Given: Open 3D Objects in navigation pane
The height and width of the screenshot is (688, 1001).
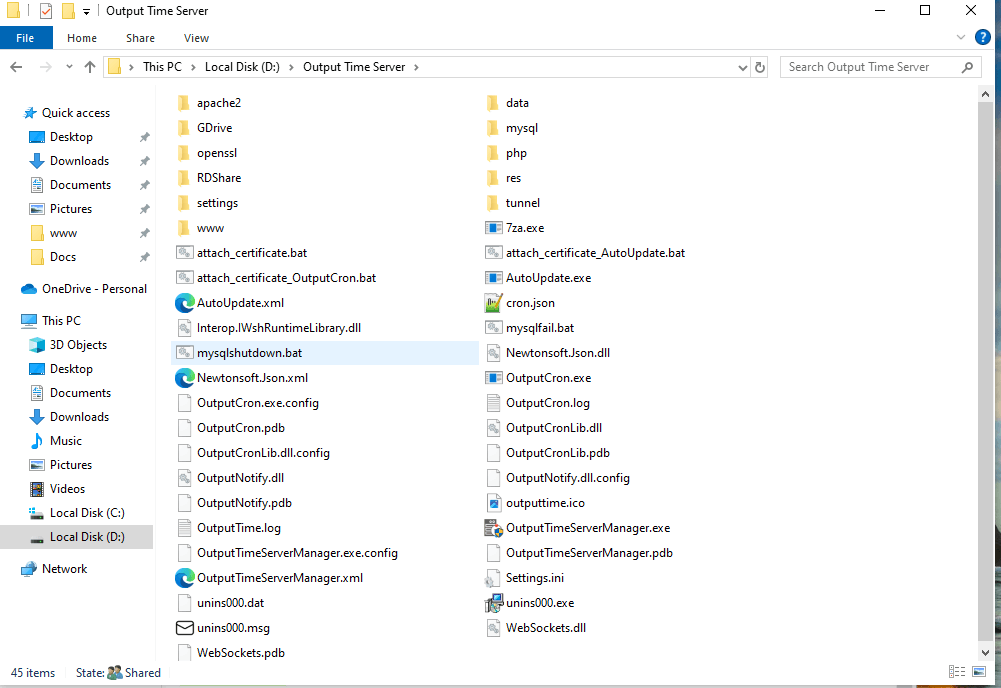Looking at the screenshot, I should coord(78,345).
